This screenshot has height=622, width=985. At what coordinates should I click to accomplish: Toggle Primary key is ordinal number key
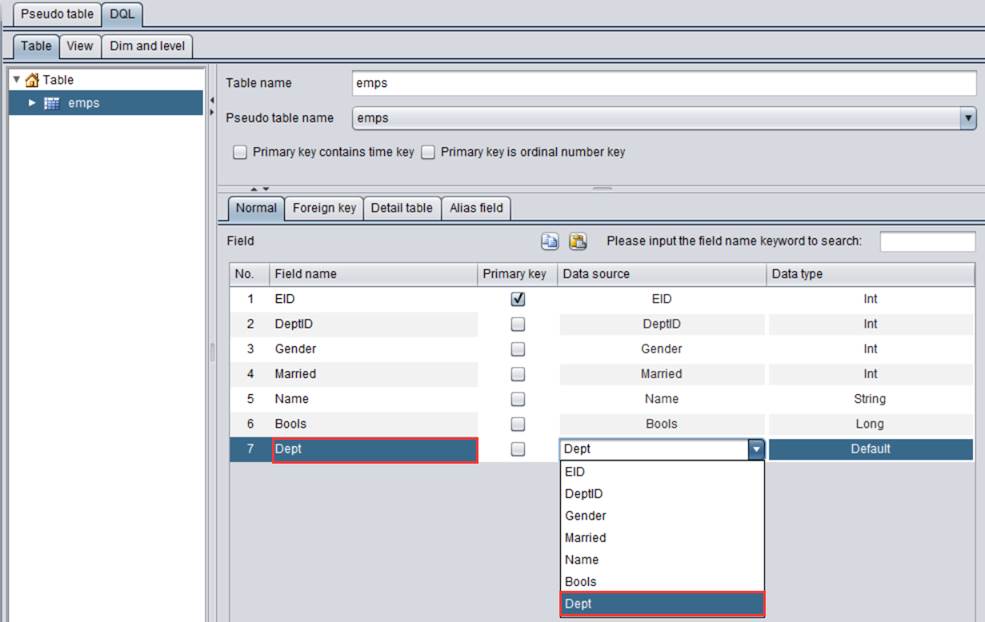[428, 153]
